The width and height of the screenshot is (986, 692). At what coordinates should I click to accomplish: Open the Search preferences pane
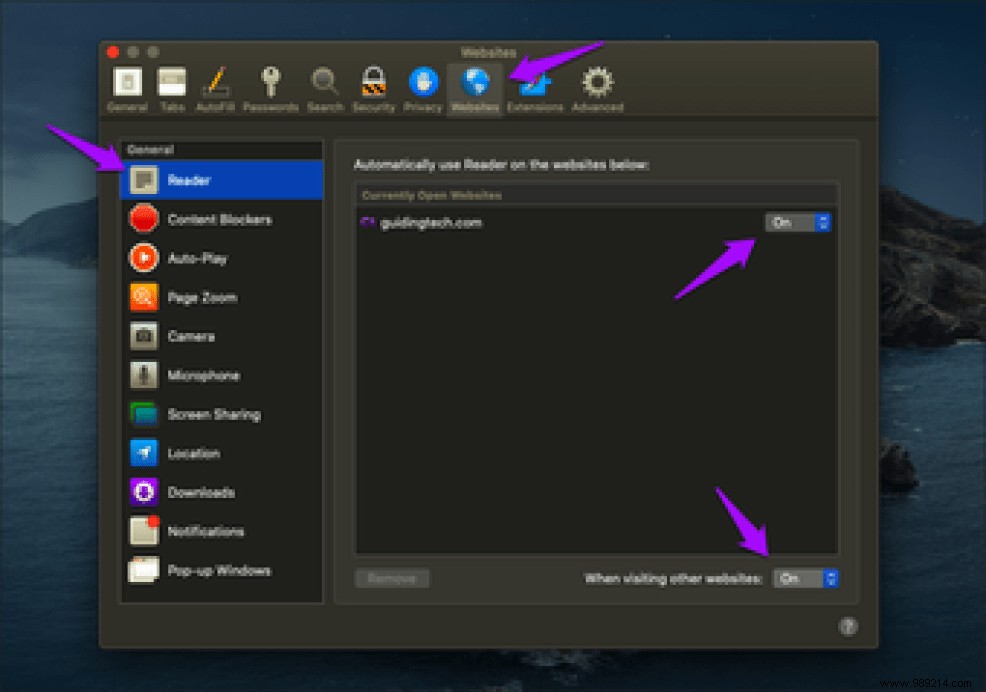[324, 85]
